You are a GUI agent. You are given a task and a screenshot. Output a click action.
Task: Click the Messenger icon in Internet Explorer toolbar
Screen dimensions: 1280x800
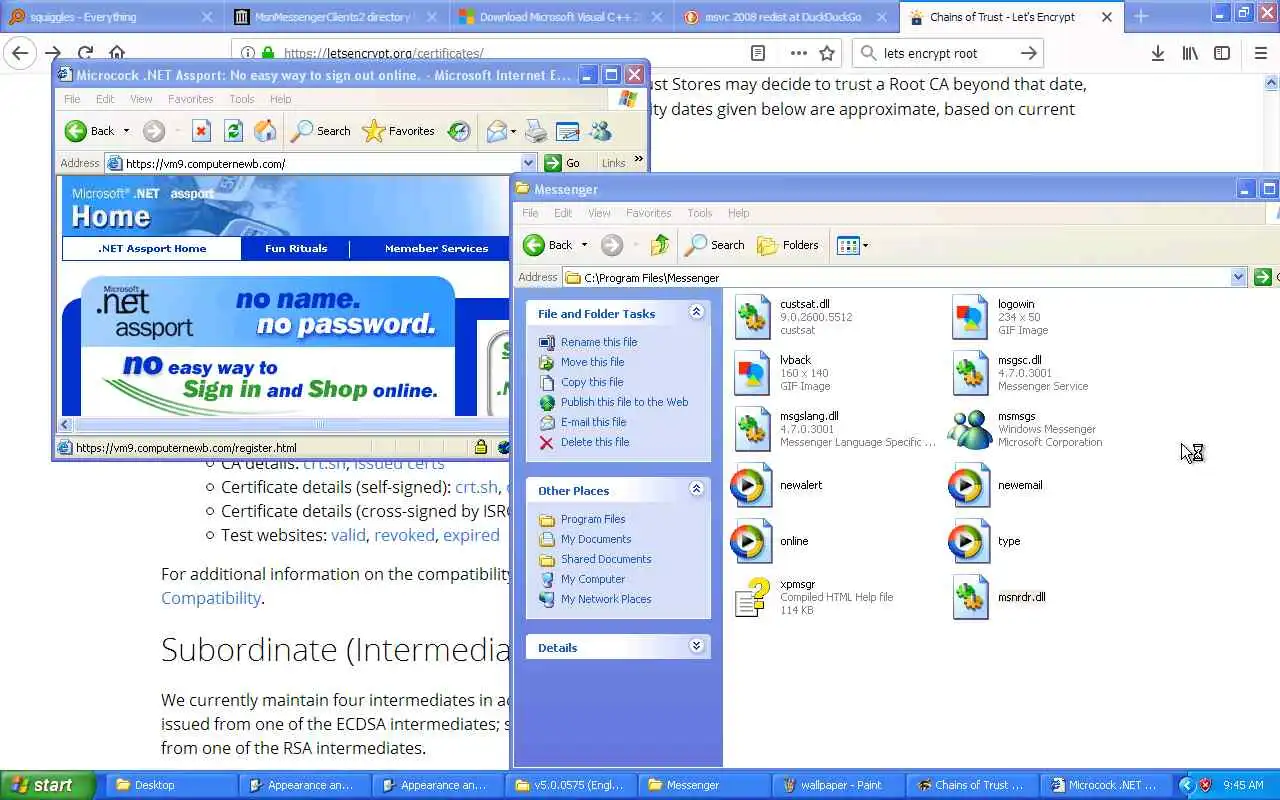pos(600,131)
